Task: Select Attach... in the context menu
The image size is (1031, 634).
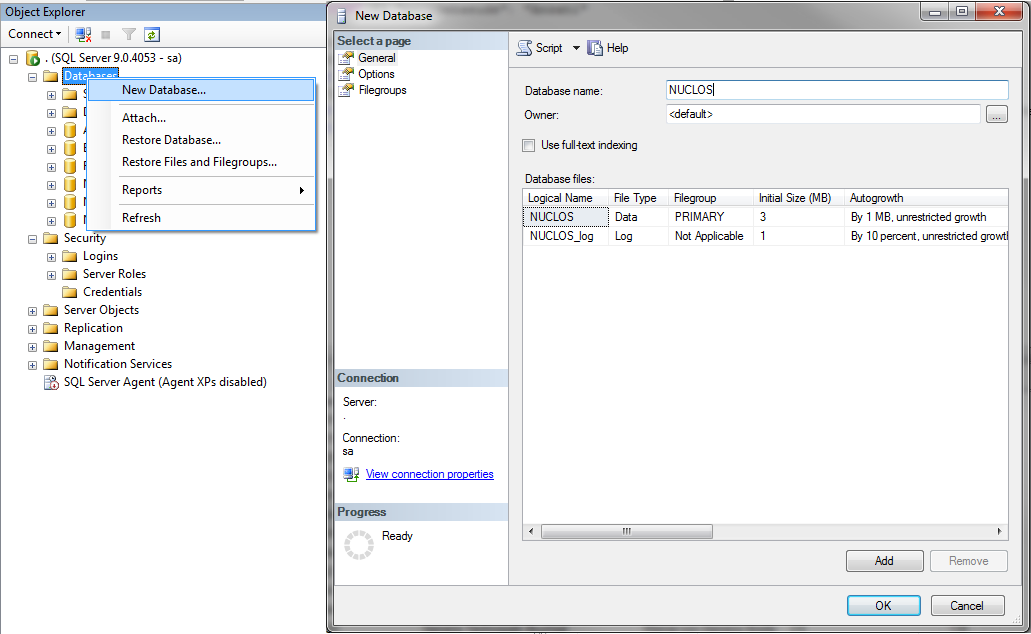Action: pyautogui.click(x=144, y=118)
